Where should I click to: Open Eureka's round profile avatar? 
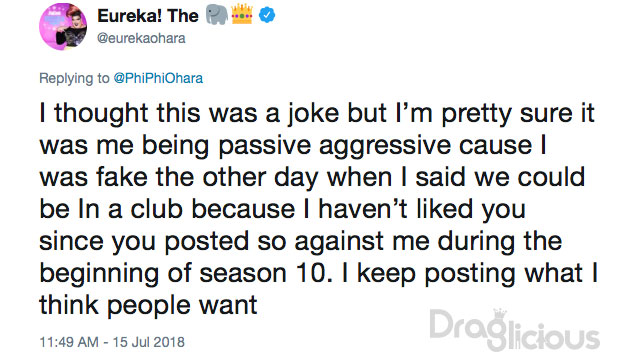coord(63,26)
